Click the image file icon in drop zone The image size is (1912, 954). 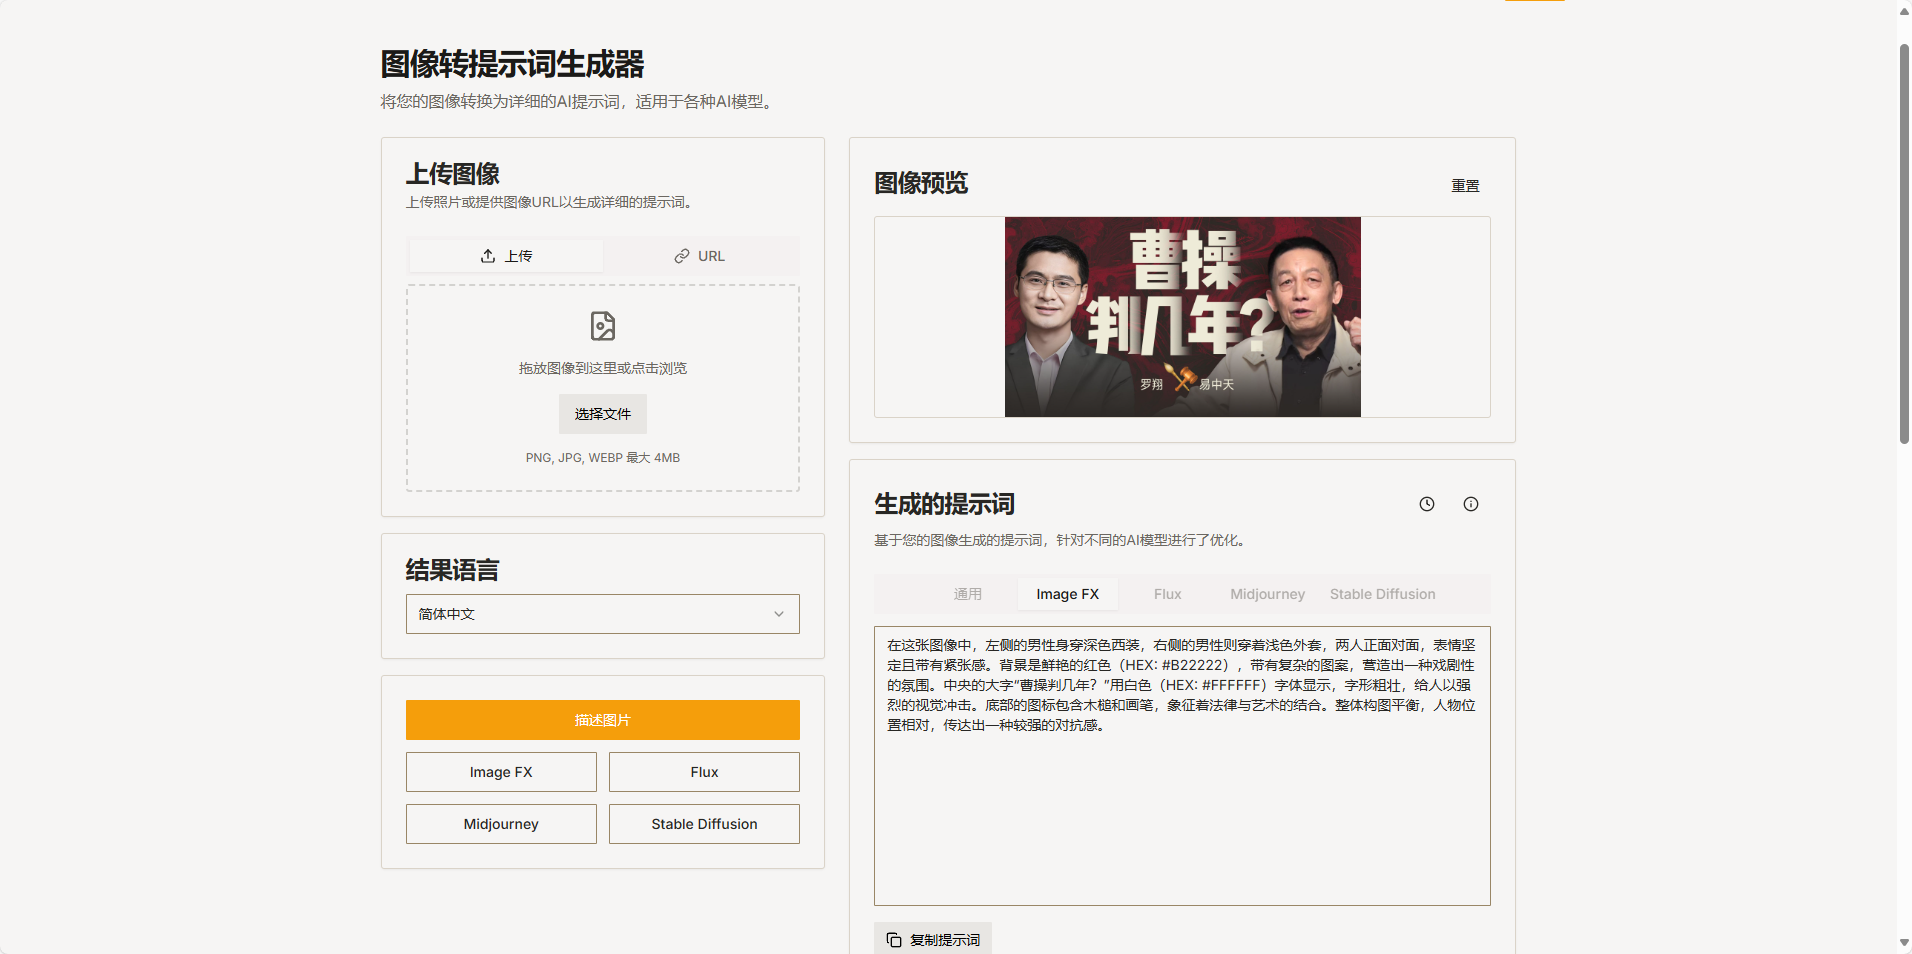coord(603,326)
